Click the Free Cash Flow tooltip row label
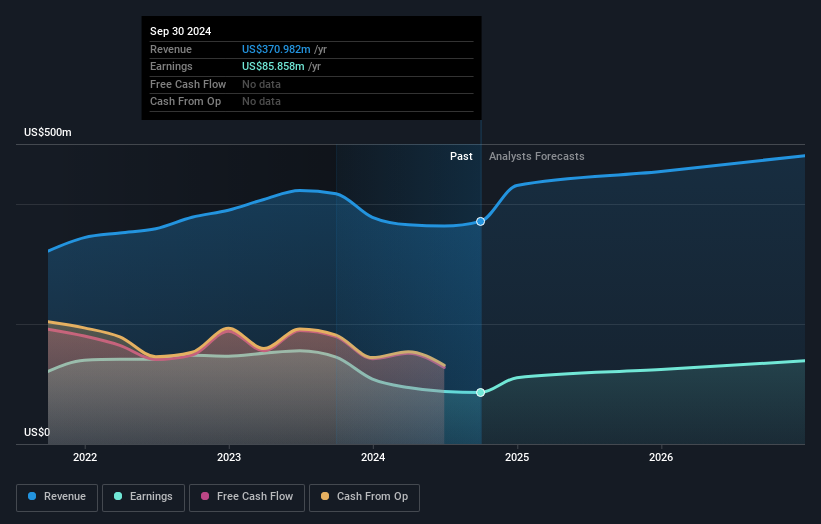Screen dimensions: 821x524 click(x=188, y=84)
